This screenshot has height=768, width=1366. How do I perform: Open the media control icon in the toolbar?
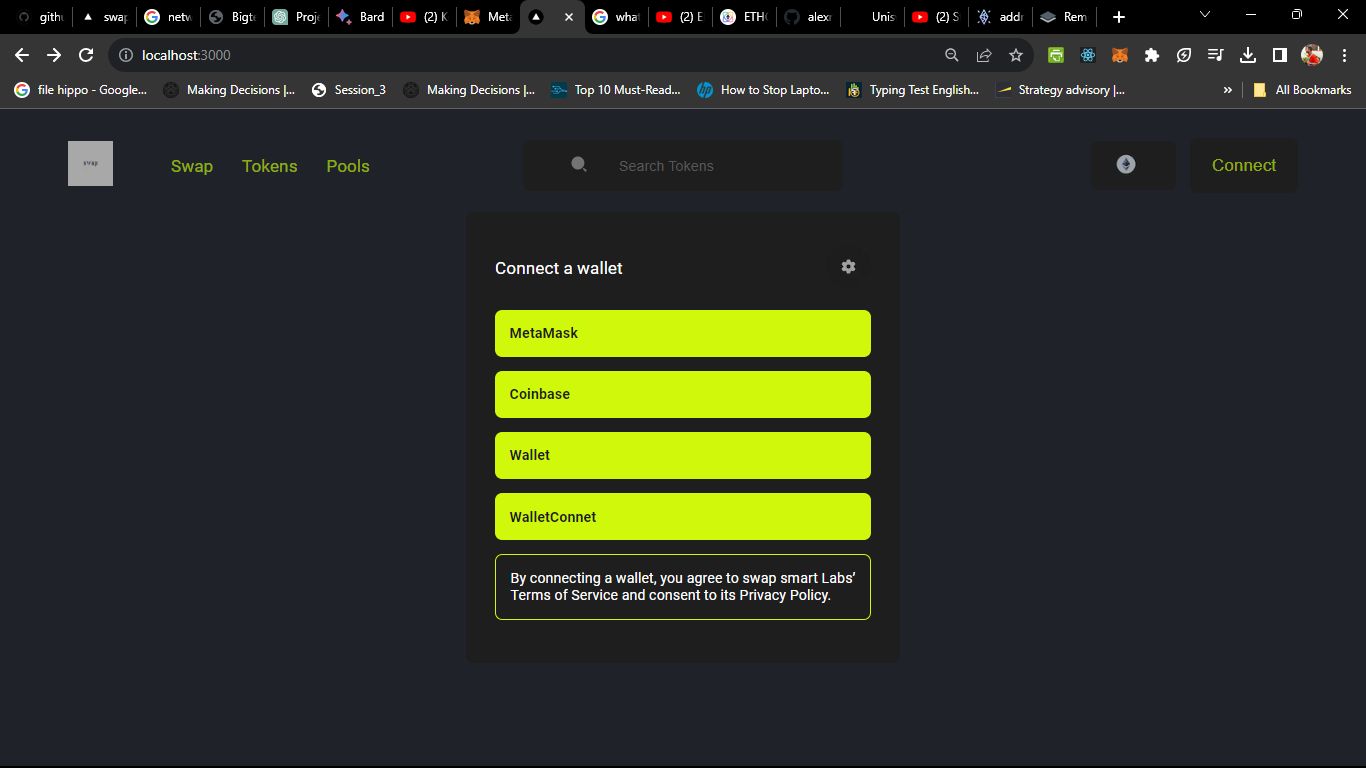1216,55
